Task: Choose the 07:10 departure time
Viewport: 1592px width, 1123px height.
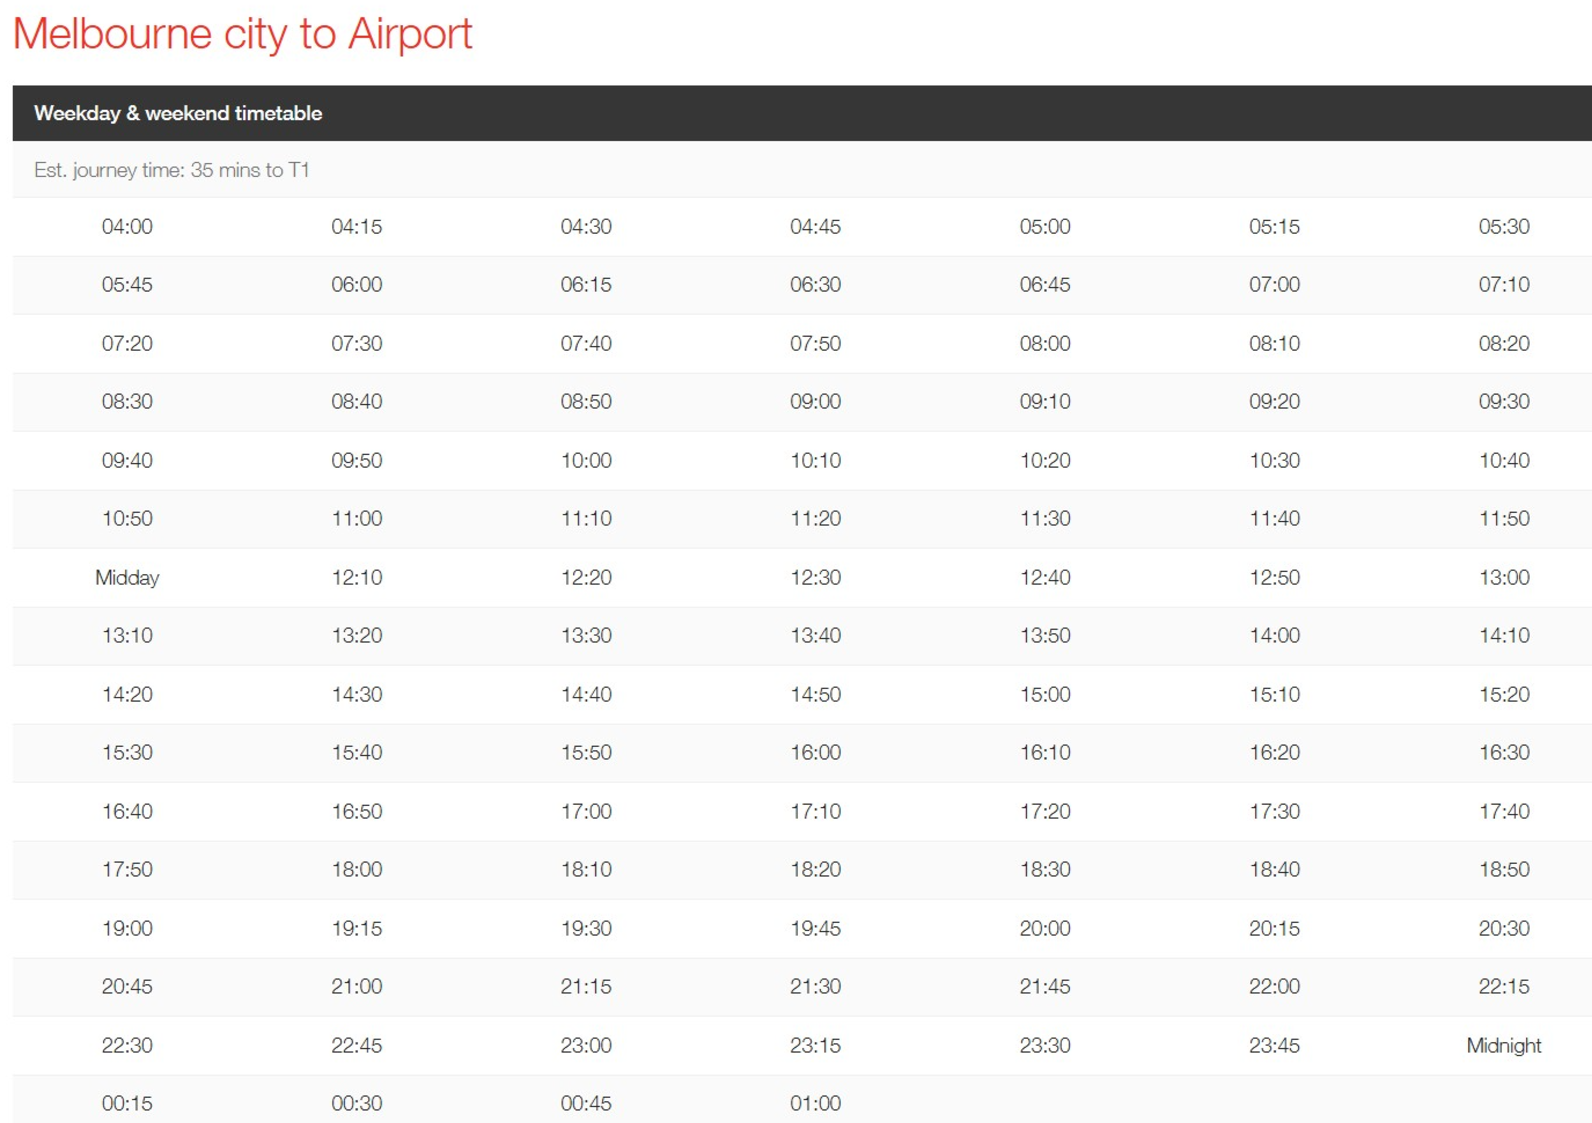Action: pyautogui.click(x=1503, y=285)
